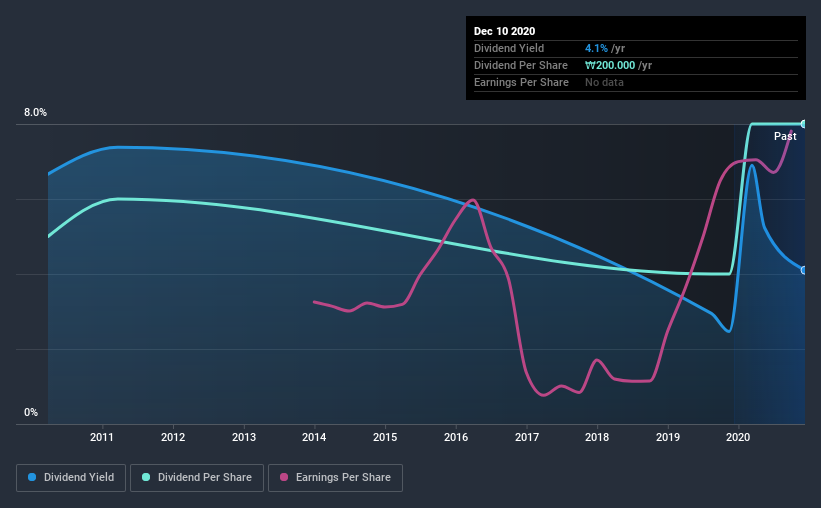Click the 2018 year label on the x-axis

[x=597, y=437]
